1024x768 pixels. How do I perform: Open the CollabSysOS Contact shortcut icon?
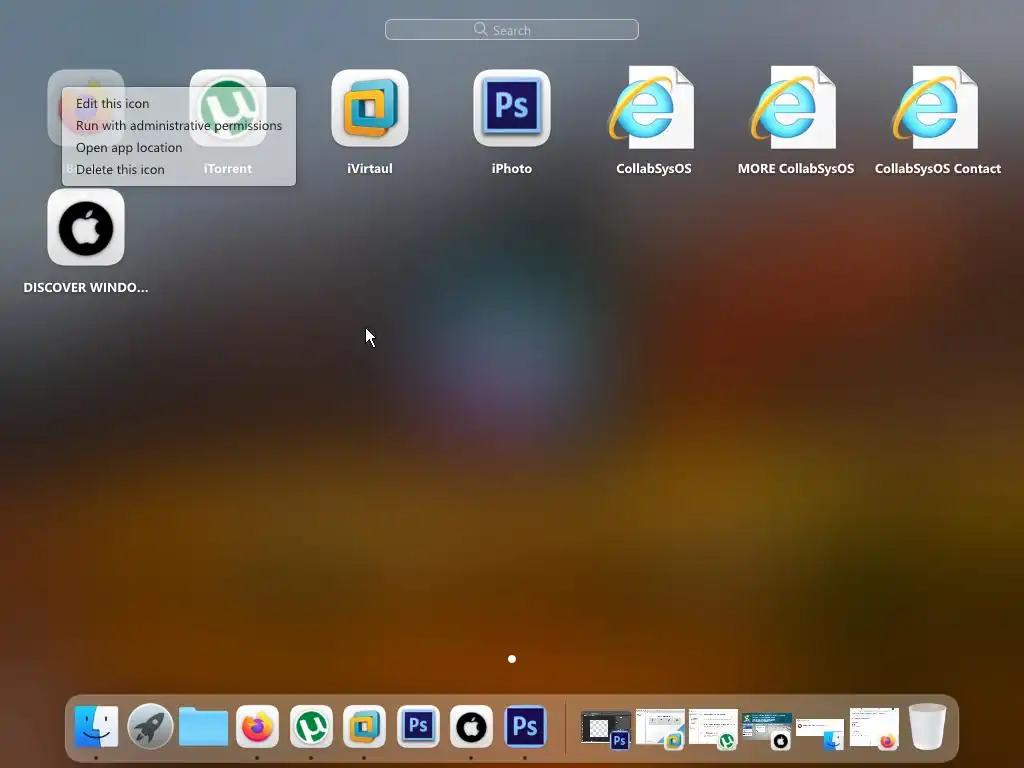coord(937,107)
